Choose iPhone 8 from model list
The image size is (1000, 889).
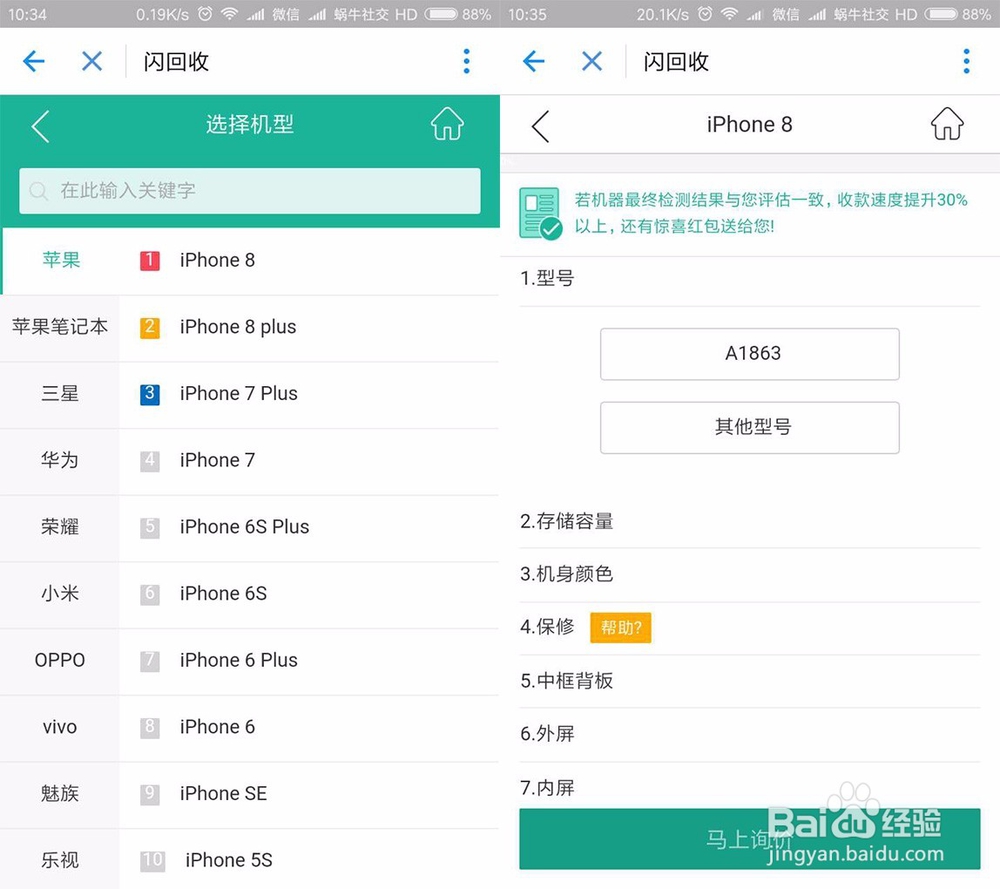click(309, 260)
